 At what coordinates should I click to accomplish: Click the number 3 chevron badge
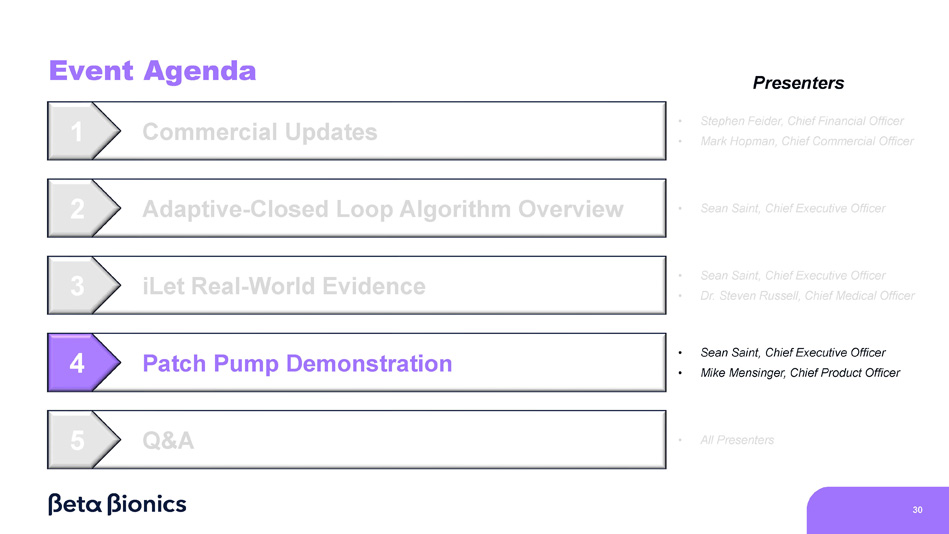(x=78, y=286)
